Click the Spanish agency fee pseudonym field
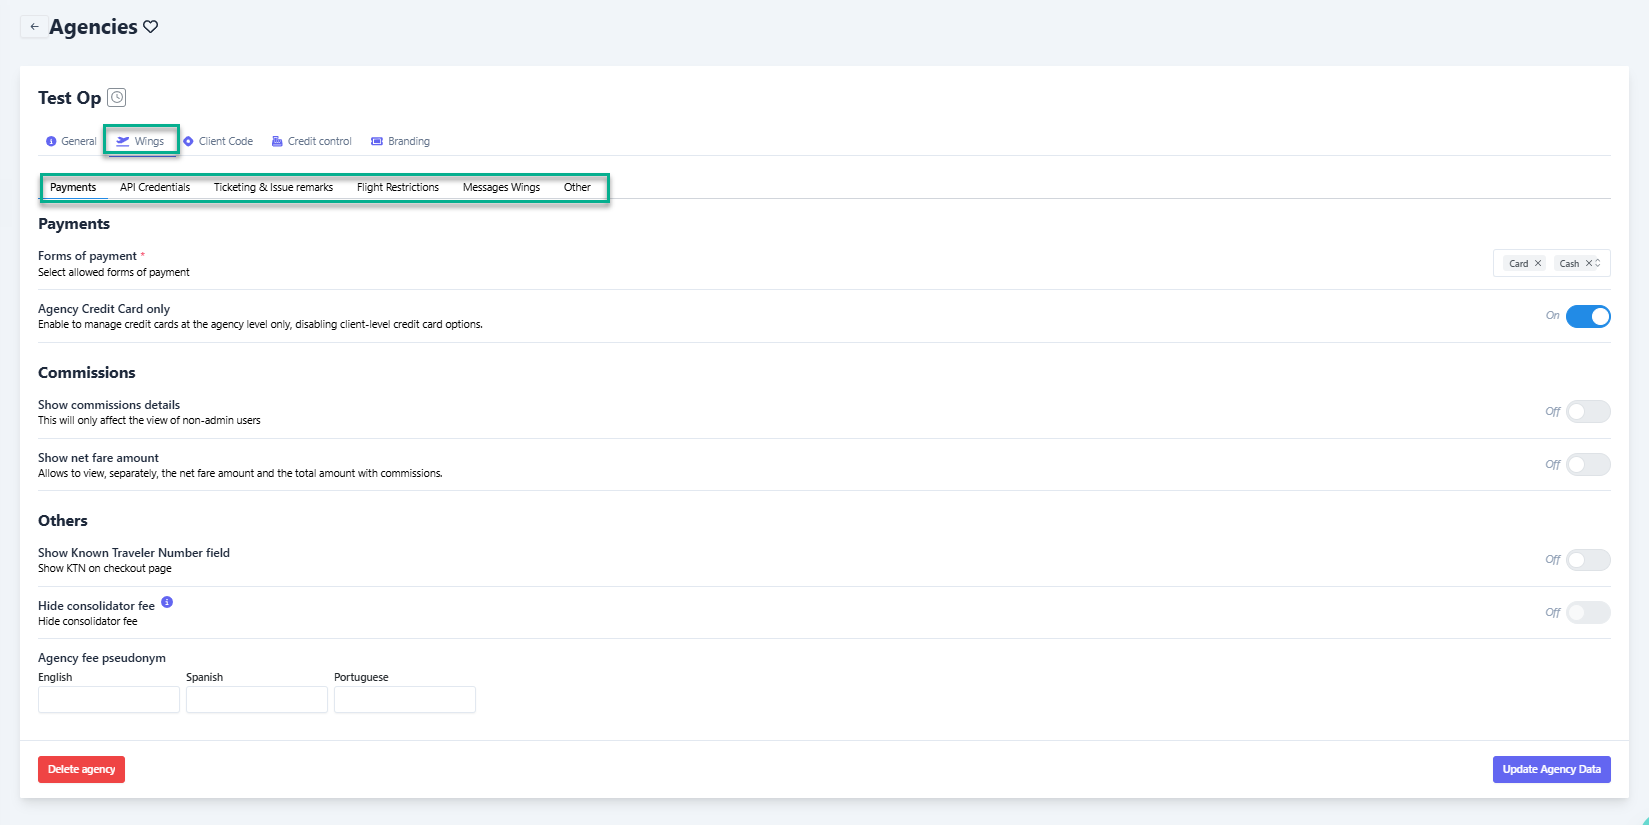This screenshot has width=1649, height=825. [257, 700]
